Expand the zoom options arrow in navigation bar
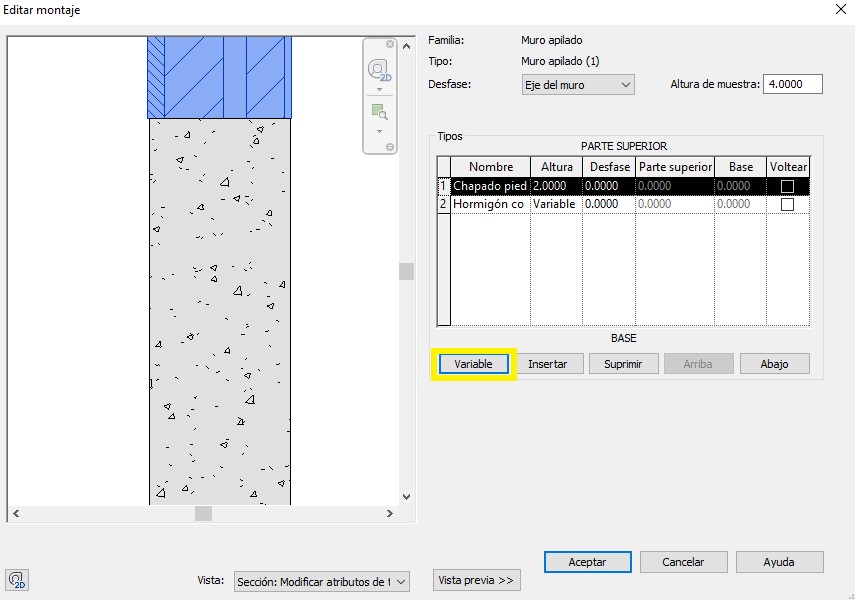The image size is (855, 600). [x=379, y=131]
